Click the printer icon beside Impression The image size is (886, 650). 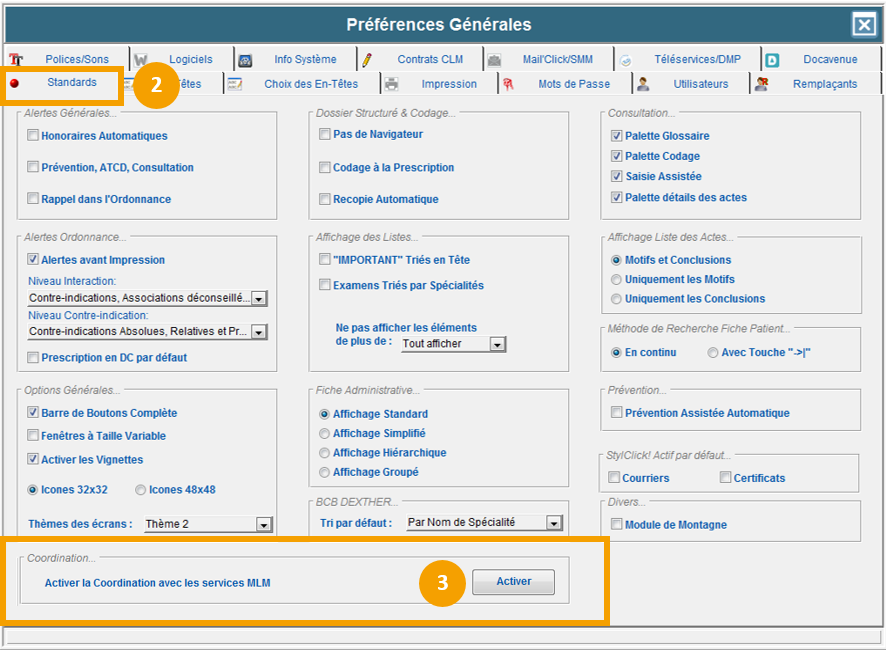392,84
